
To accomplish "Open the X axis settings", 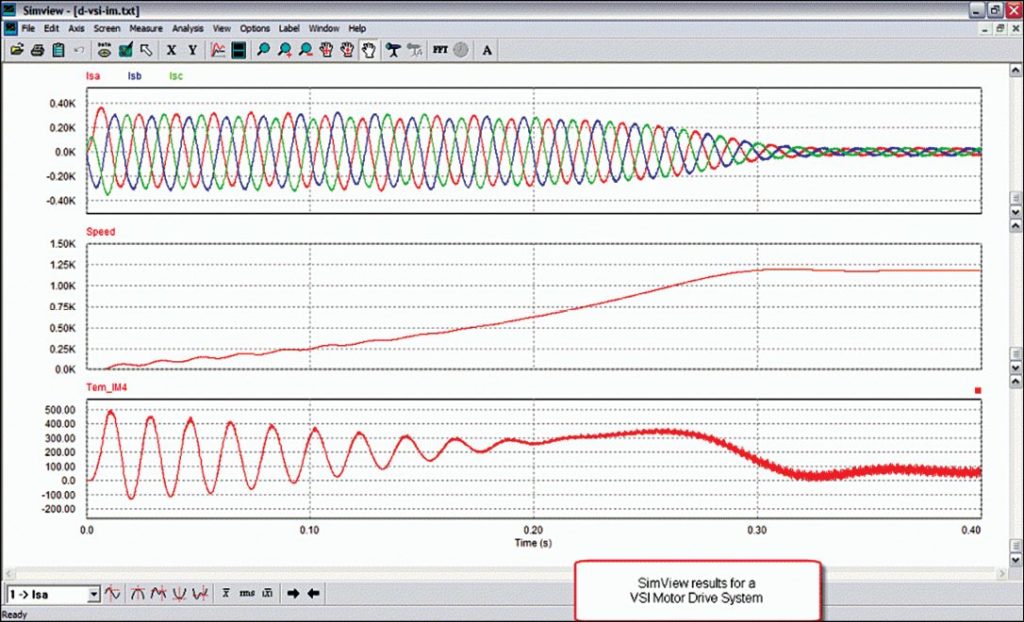I will click(173, 49).
